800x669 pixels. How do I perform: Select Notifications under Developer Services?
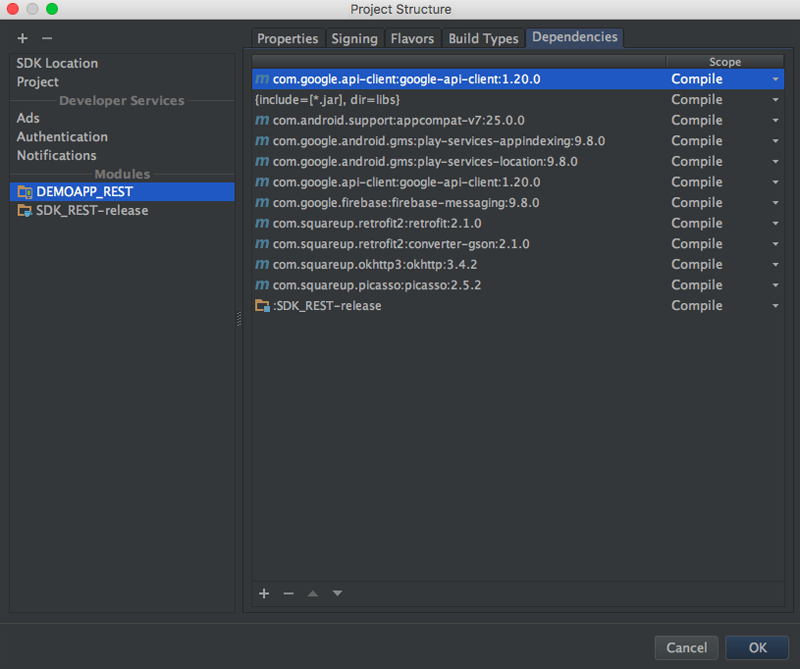(x=57, y=155)
